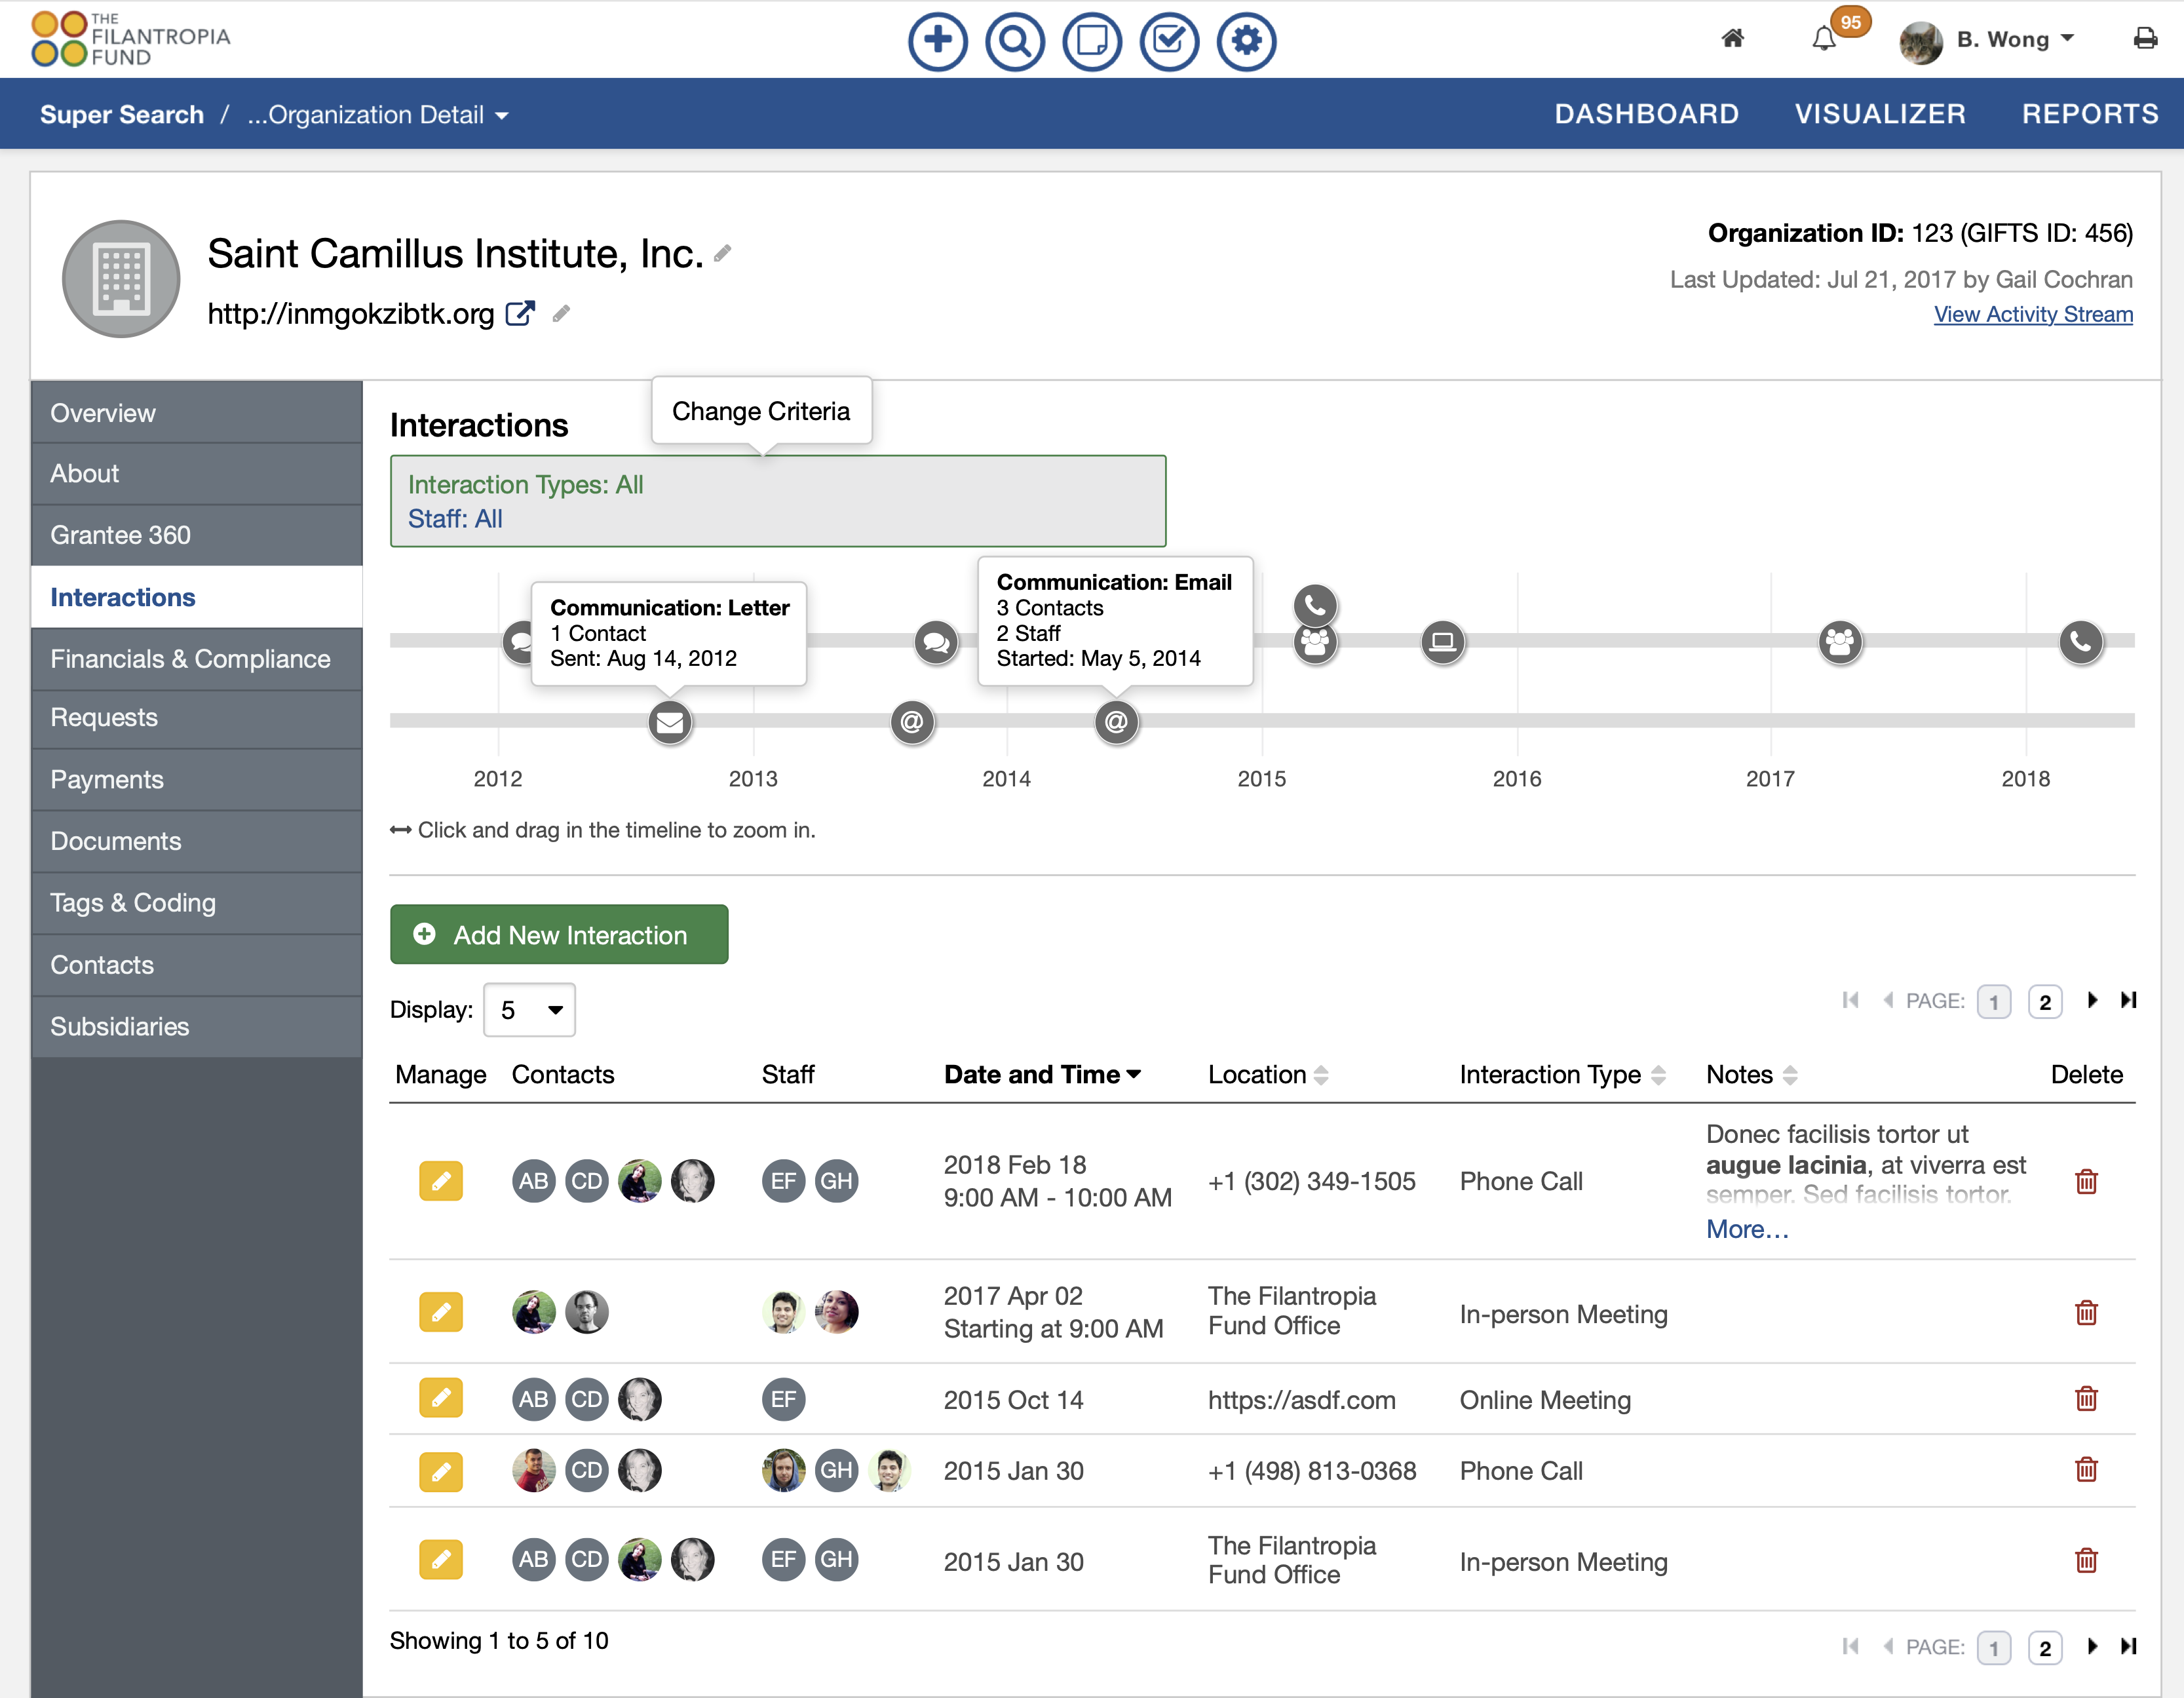Open the View Activity Stream link

point(2032,314)
